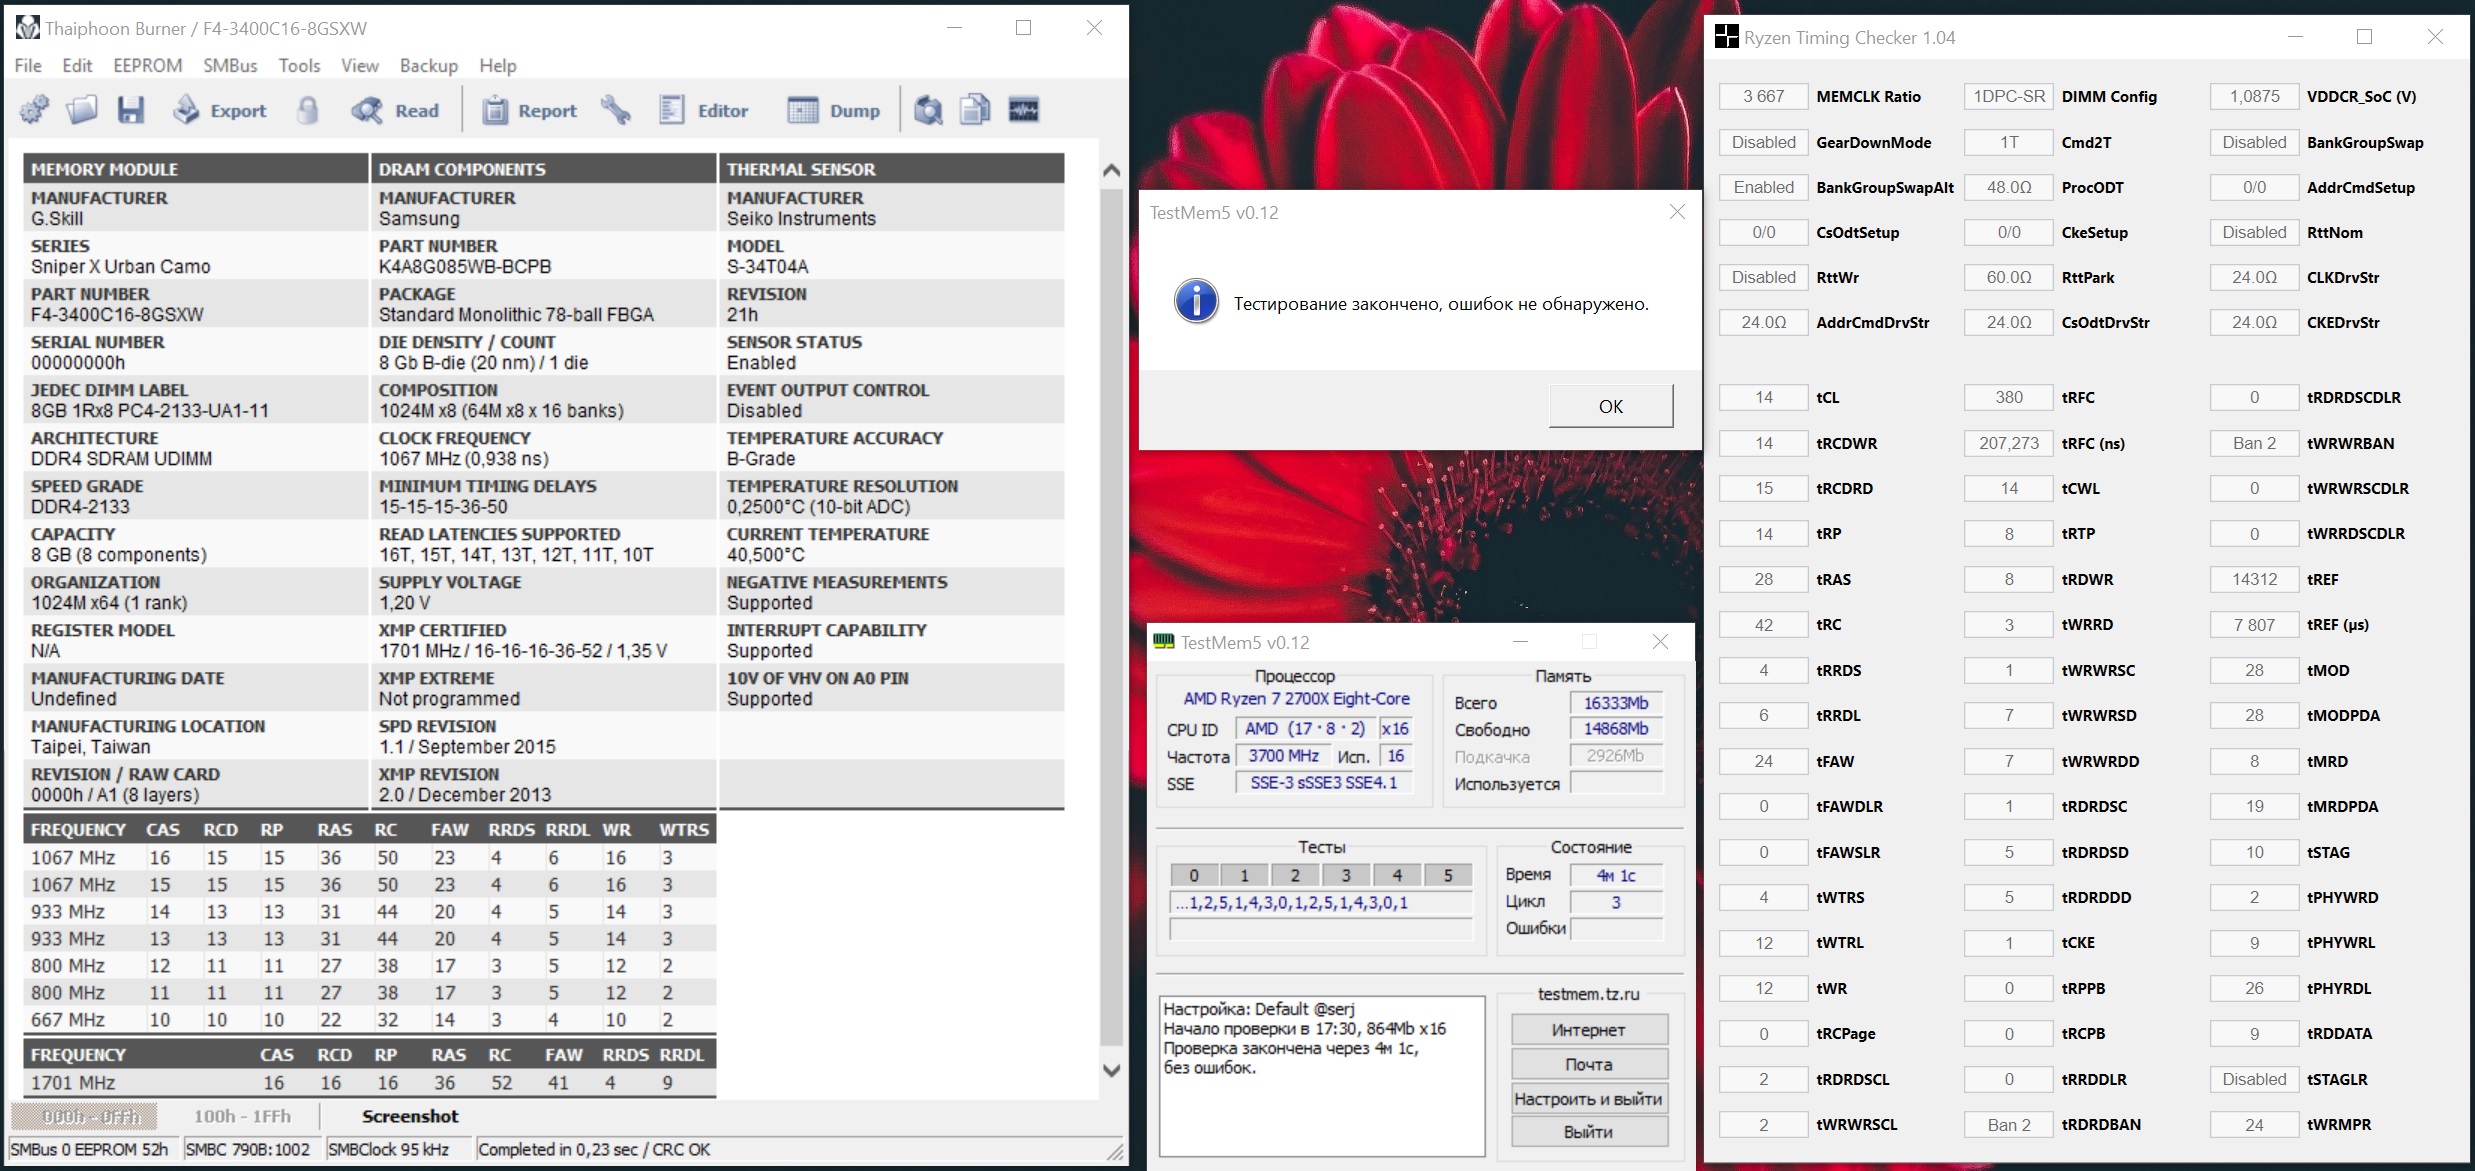Select the Screenshot tab
2475x1171 pixels.
[410, 1116]
